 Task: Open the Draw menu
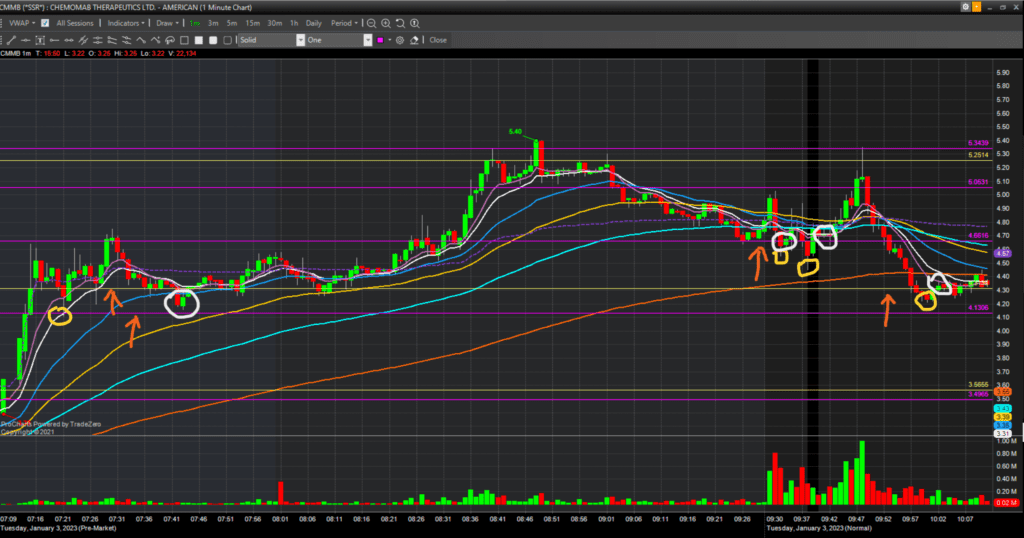pos(168,22)
